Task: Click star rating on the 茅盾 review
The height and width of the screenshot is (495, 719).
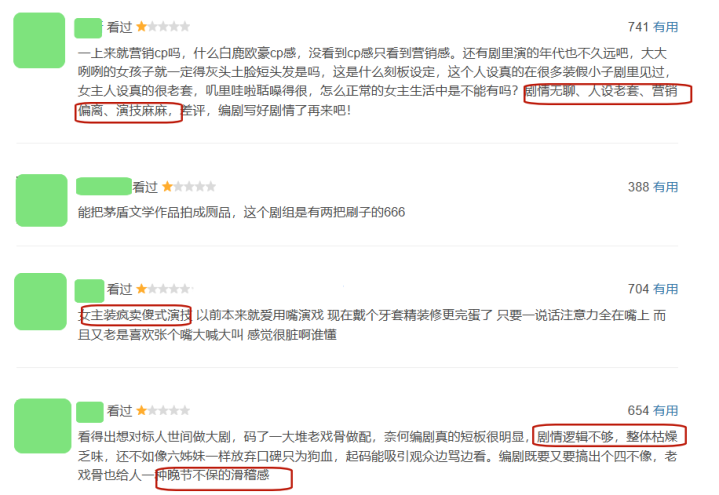Action: pyautogui.click(x=188, y=187)
